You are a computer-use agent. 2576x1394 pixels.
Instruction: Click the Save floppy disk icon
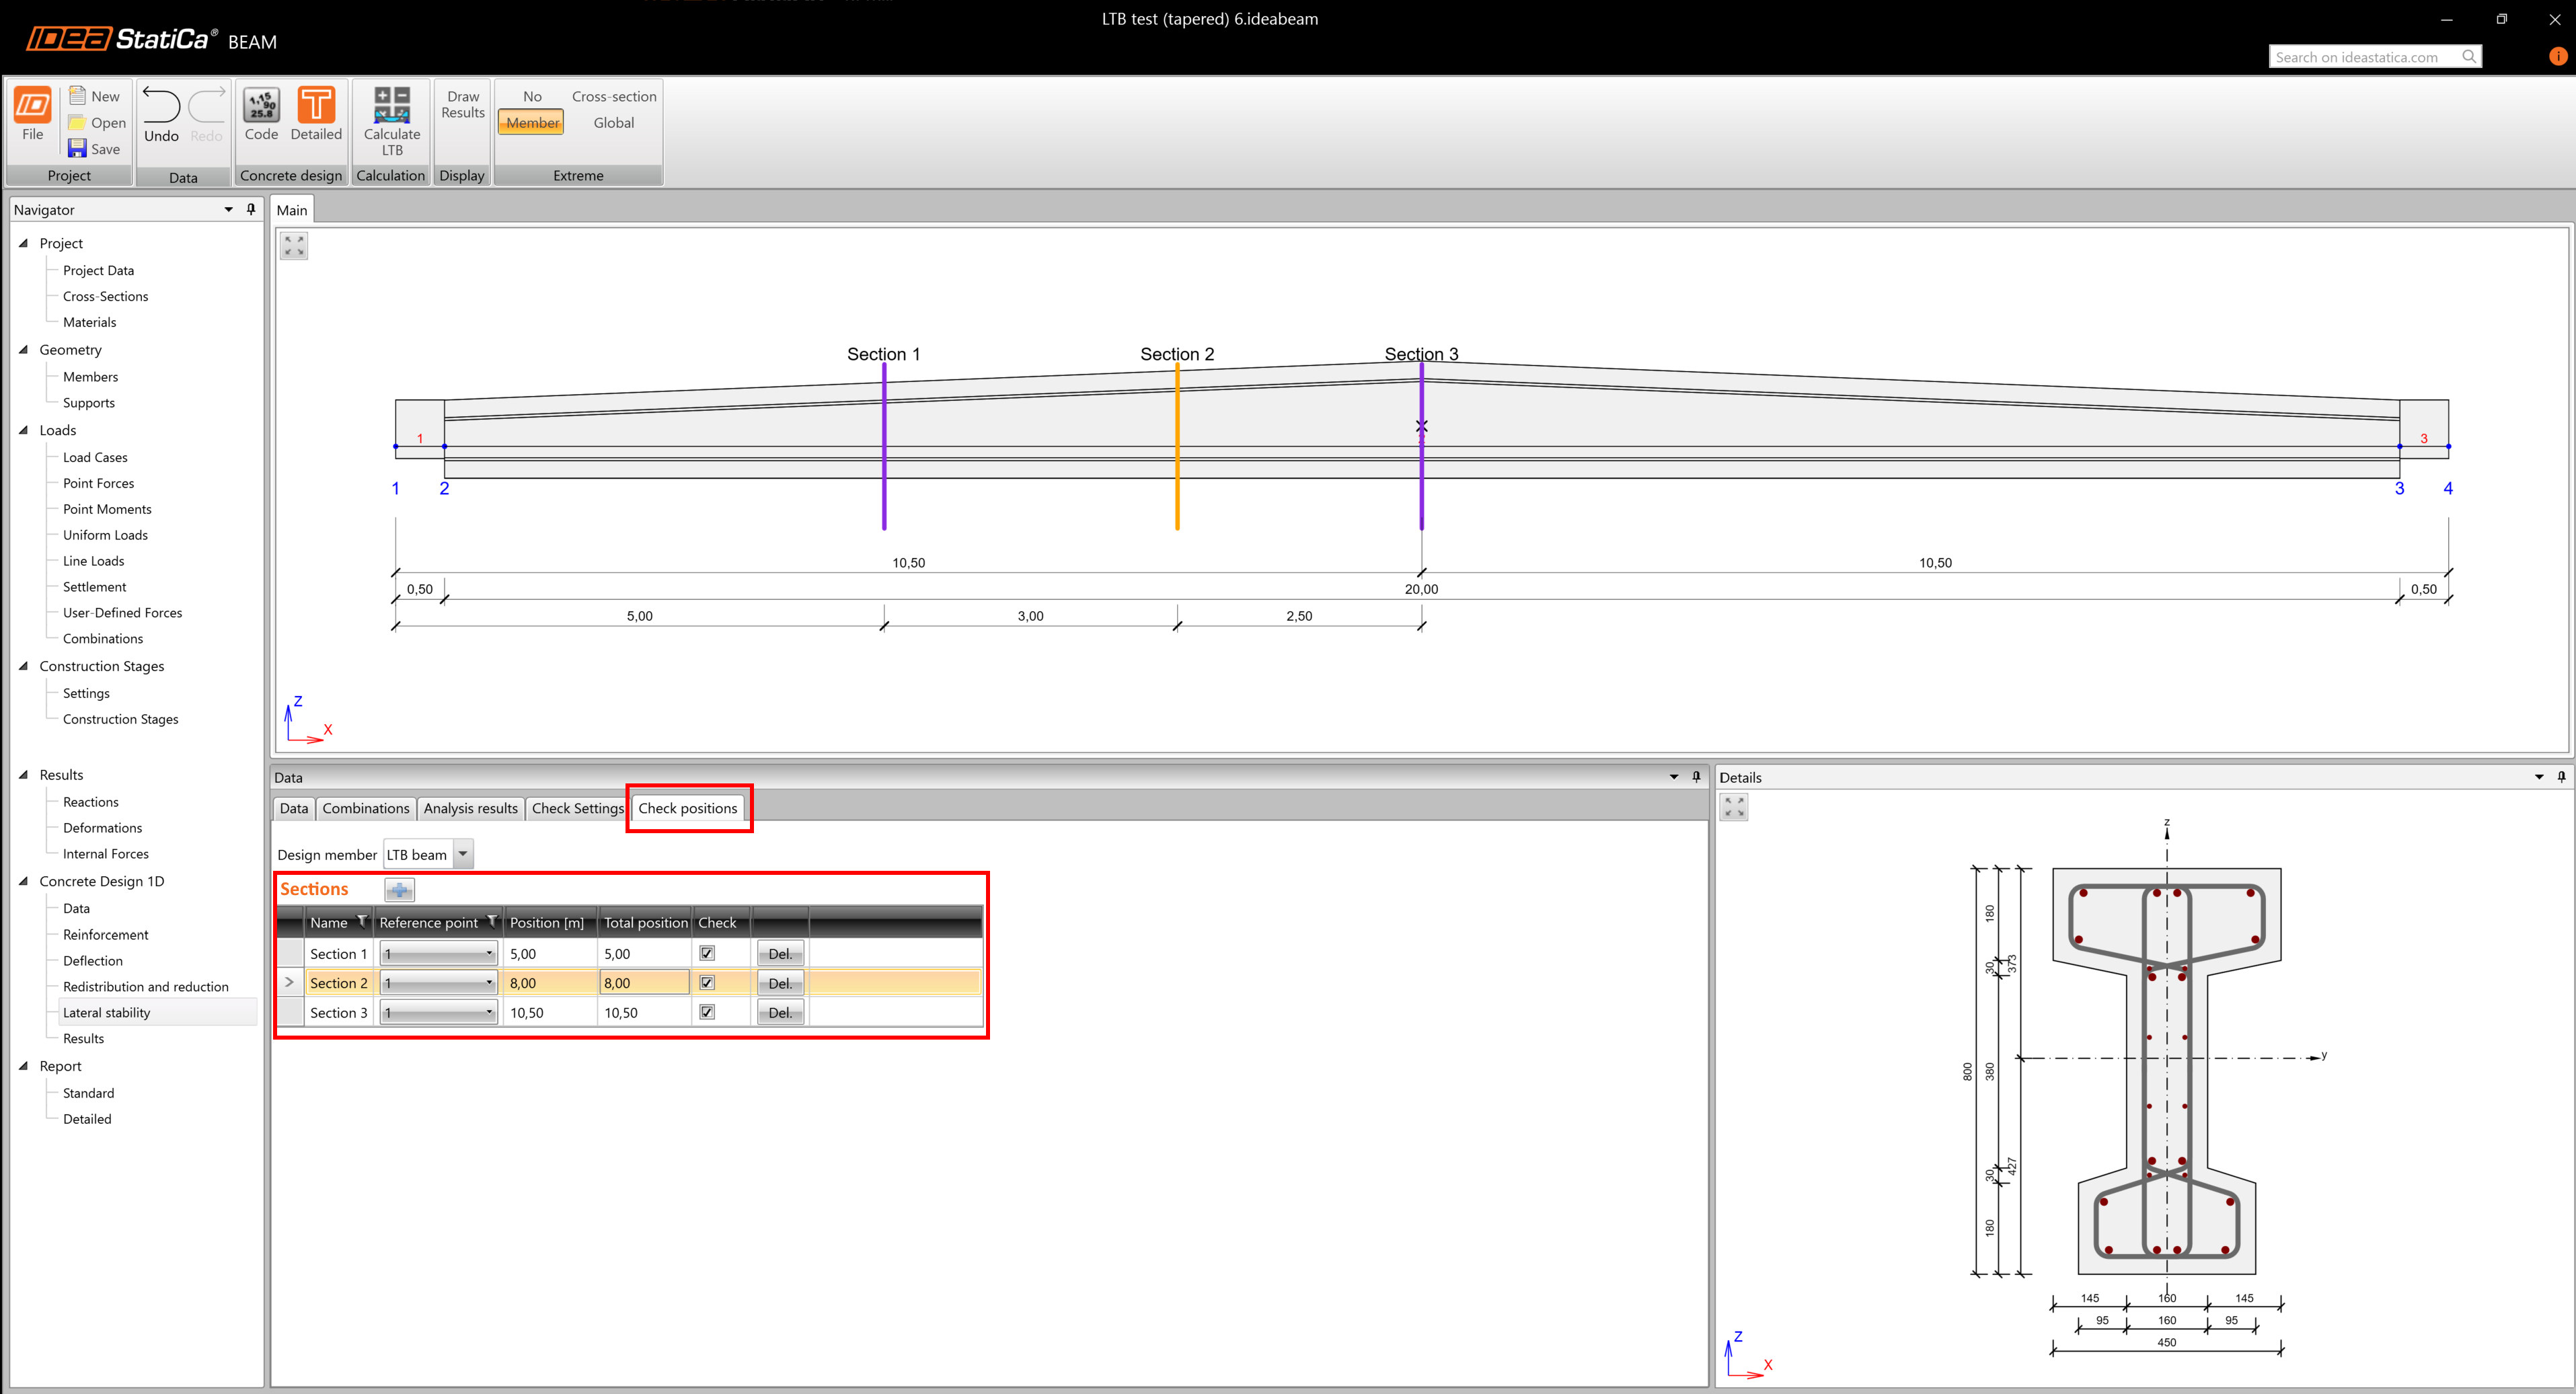pyautogui.click(x=77, y=149)
